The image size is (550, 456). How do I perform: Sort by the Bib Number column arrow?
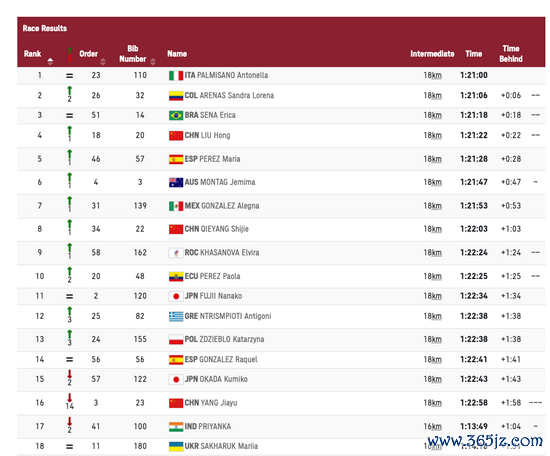coord(153,62)
